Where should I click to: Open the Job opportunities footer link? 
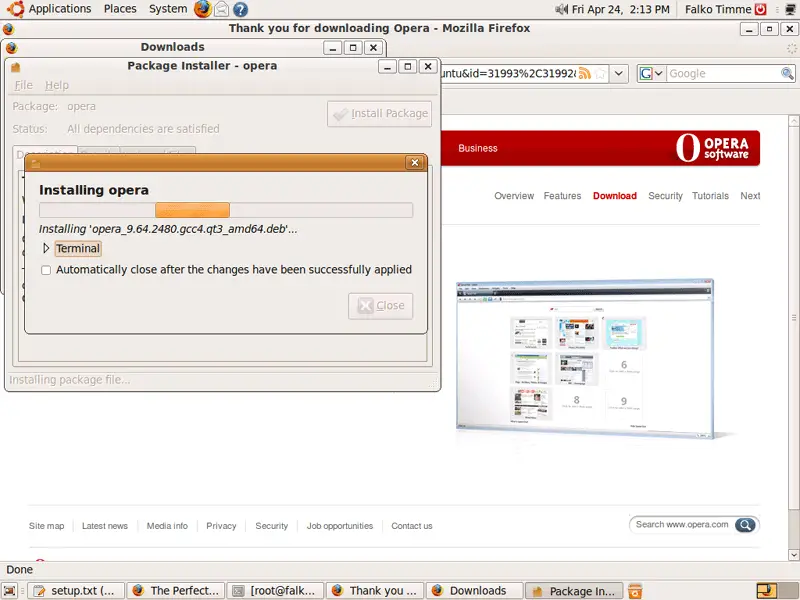click(x=340, y=526)
